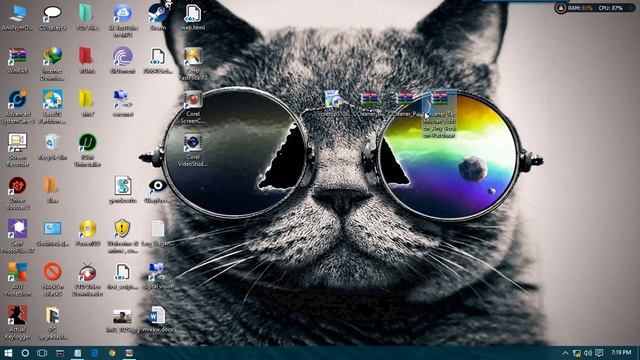This screenshot has width=640, height=360.
Task: Click the RAM and CPU usage widget
Action: 595,8
